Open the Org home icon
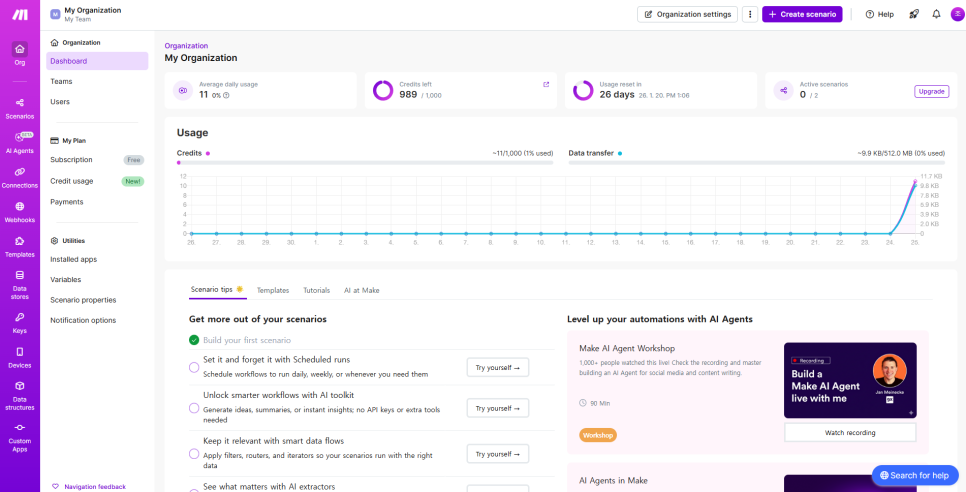966x492 pixels. (20, 49)
